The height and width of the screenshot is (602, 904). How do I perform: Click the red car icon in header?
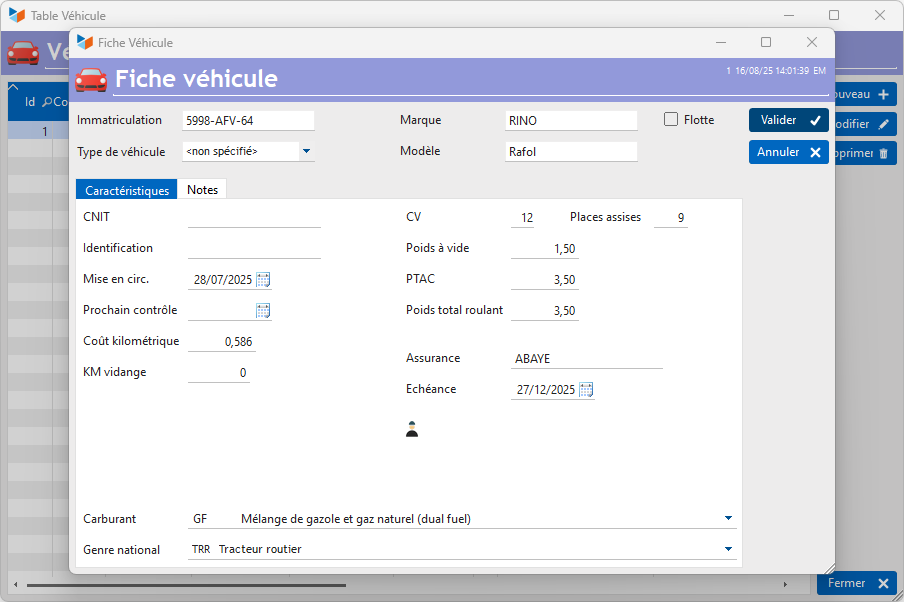tap(91, 80)
